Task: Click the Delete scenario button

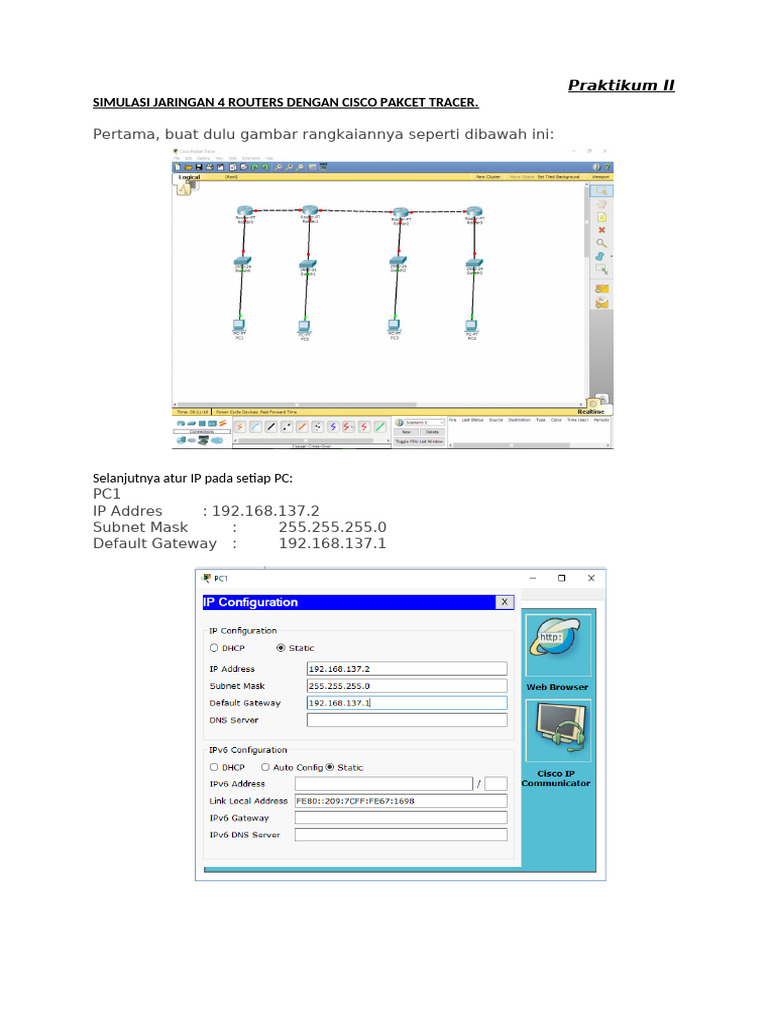Action: [432, 432]
